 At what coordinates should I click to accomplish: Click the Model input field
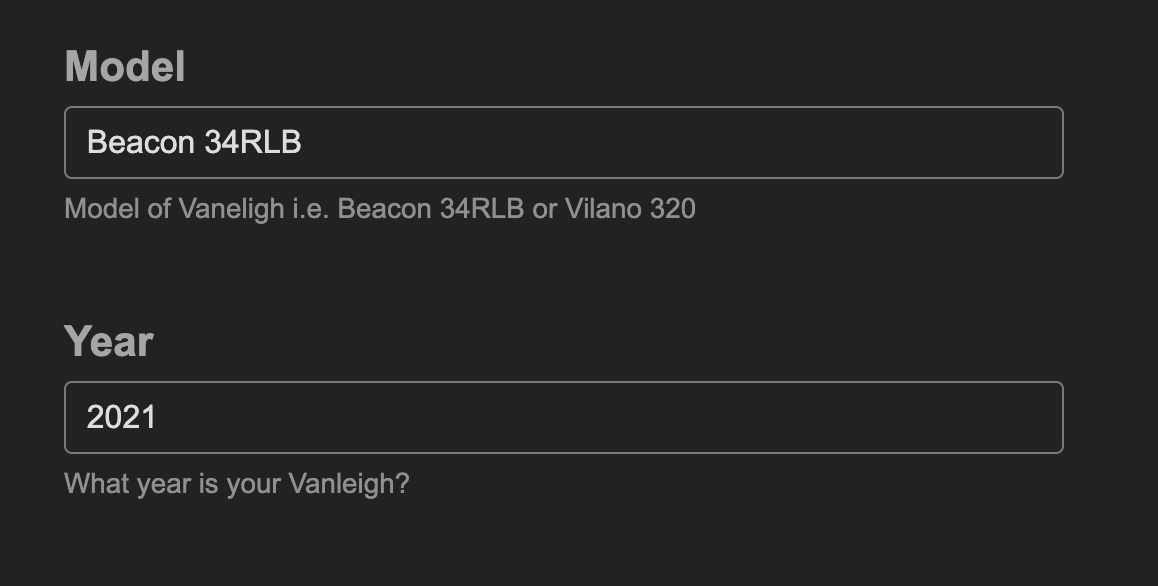pos(563,142)
